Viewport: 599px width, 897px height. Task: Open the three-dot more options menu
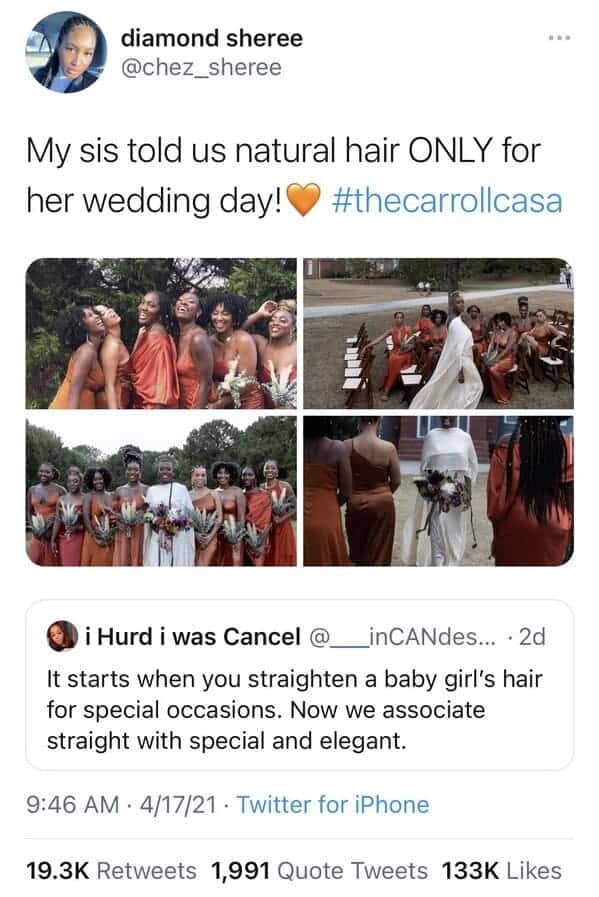coord(559,38)
